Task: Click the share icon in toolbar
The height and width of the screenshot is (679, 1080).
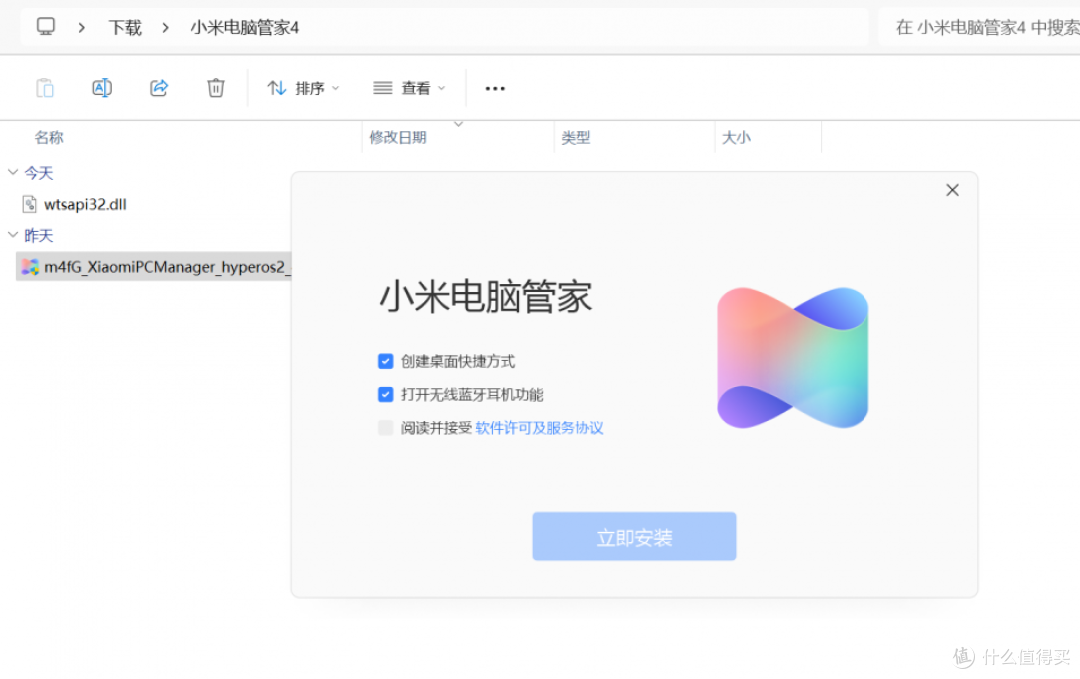Action: pos(159,88)
